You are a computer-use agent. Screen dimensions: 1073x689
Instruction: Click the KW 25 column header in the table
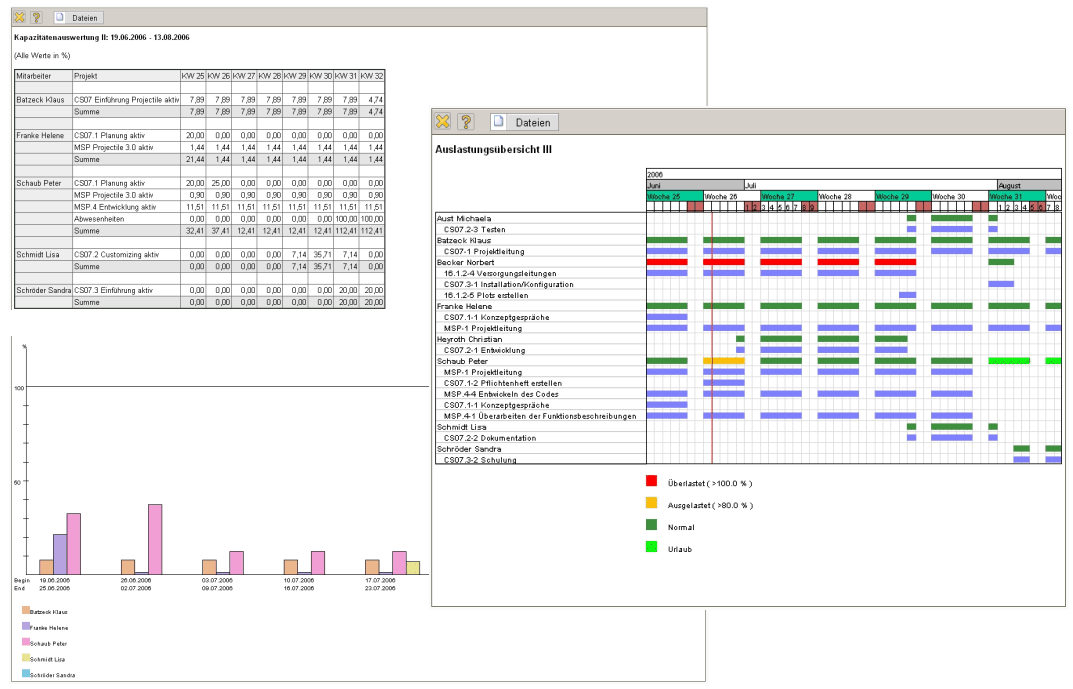click(x=193, y=76)
